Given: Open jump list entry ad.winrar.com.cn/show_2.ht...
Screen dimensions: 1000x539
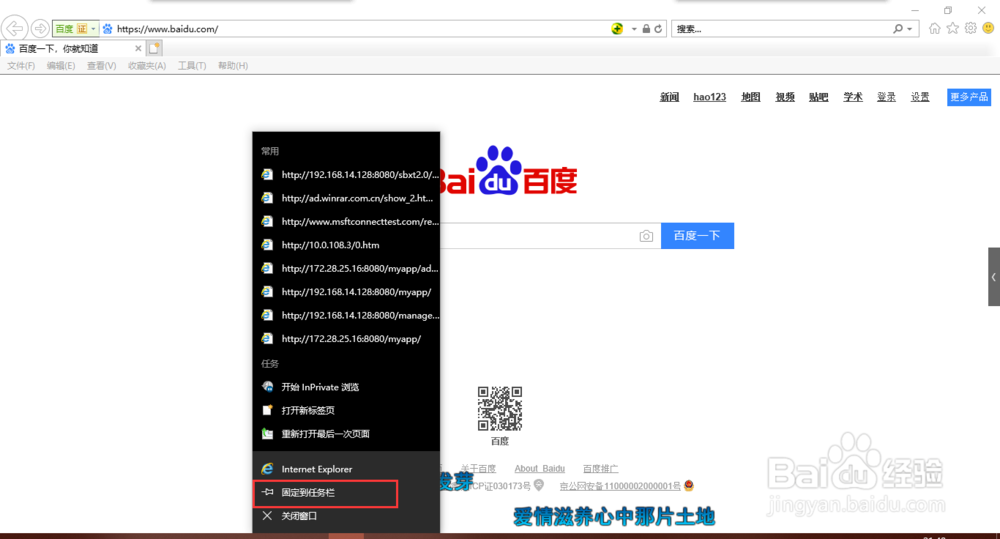Looking at the screenshot, I should click(346, 198).
